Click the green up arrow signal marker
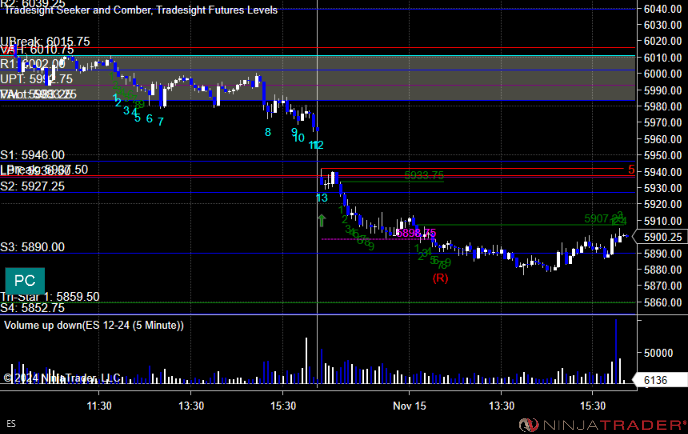The height and width of the screenshot is (434, 688). pyautogui.click(x=322, y=220)
